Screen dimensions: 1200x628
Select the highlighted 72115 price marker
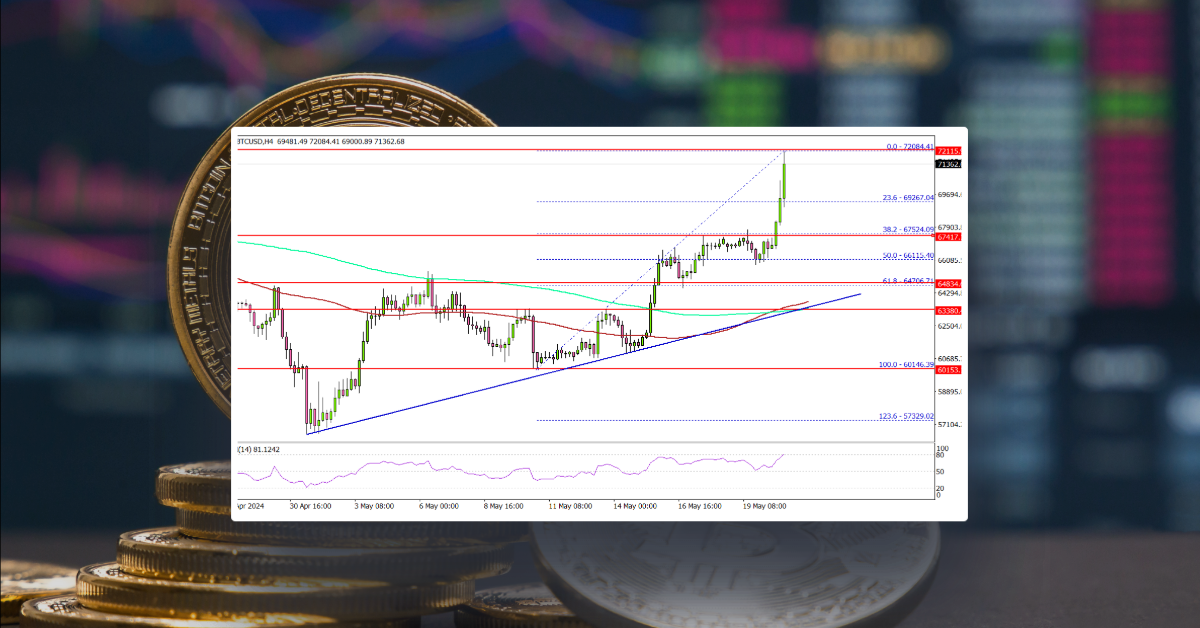click(x=946, y=149)
